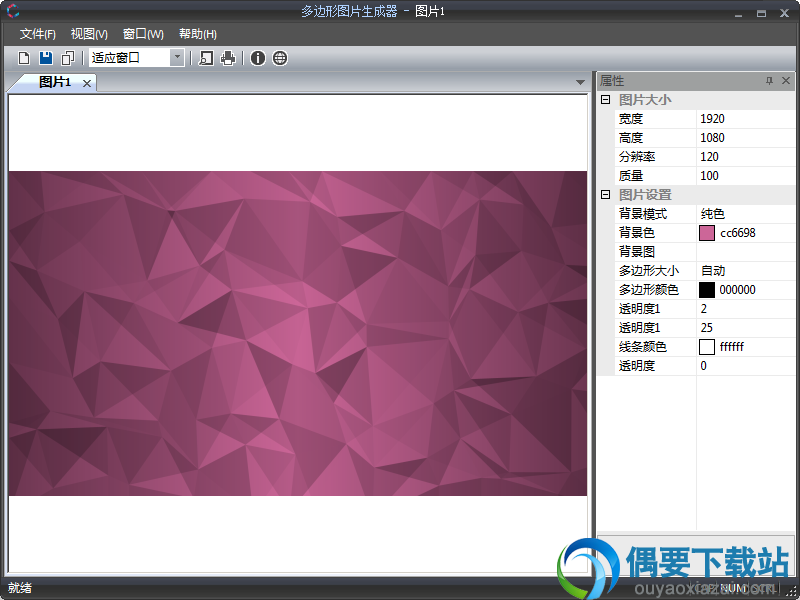Minimize the application window
The image size is (800, 600).
738,14
